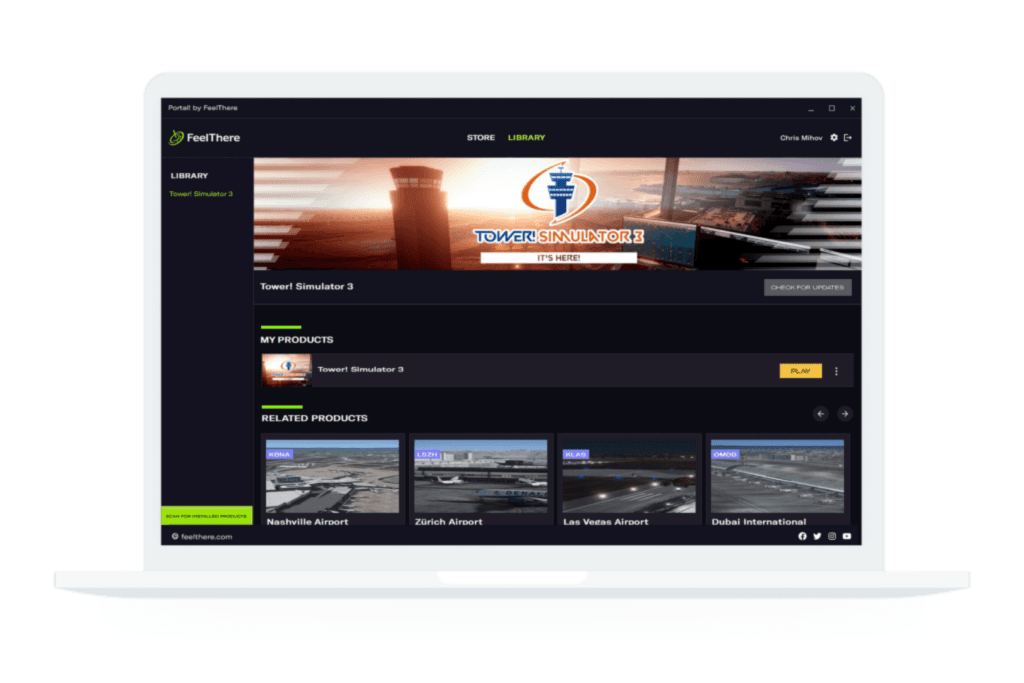Open the YouTube icon in footer
The width and height of the screenshot is (1024, 683).
847,536
